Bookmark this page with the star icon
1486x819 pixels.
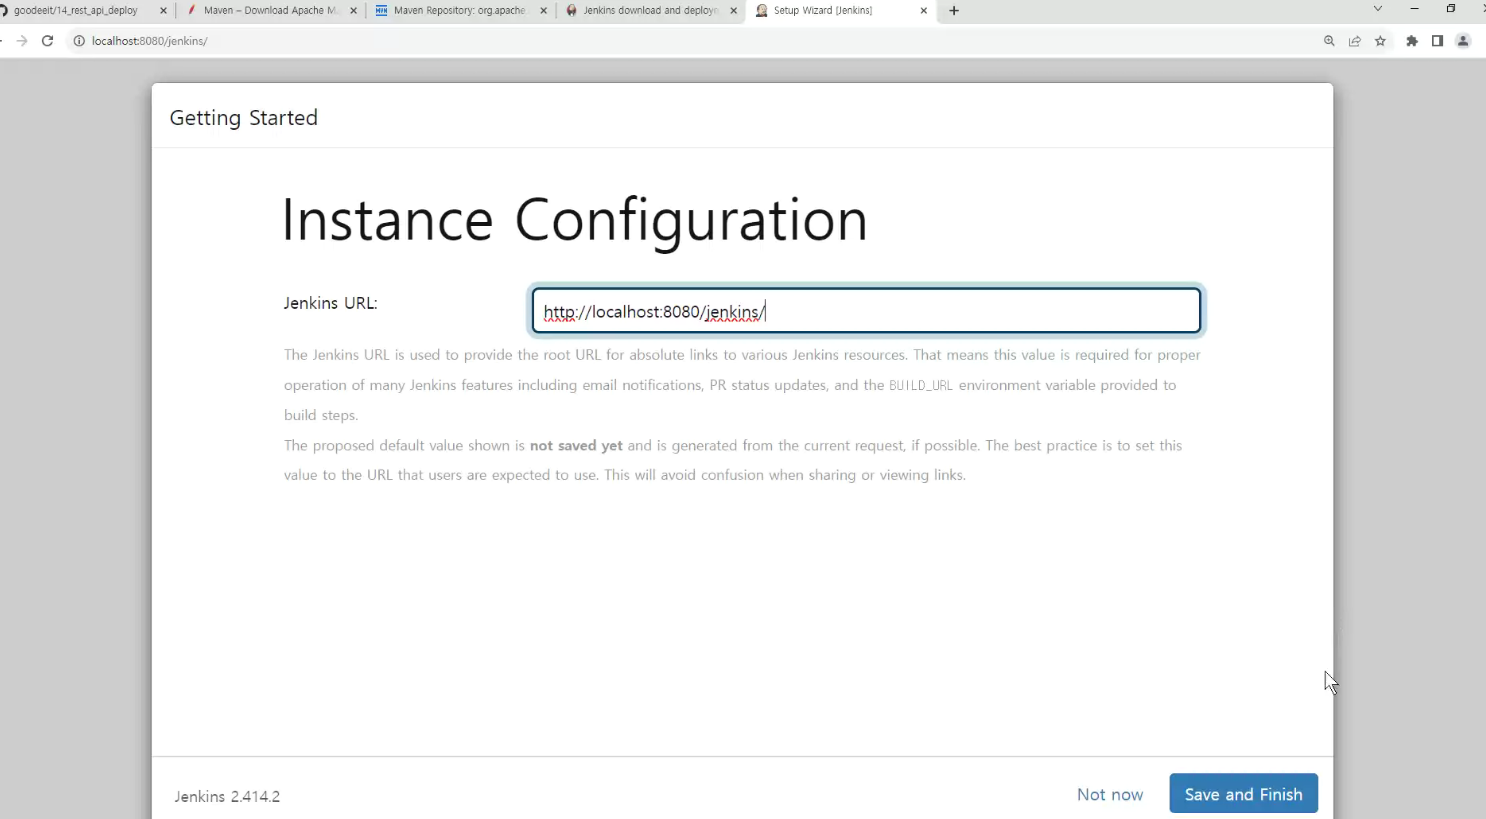pyautogui.click(x=1381, y=41)
